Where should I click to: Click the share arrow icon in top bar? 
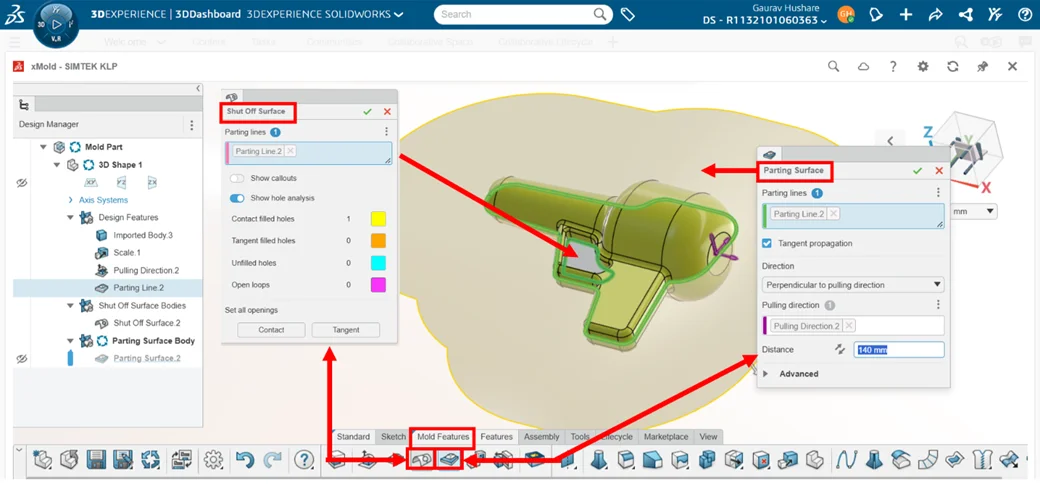(935, 14)
